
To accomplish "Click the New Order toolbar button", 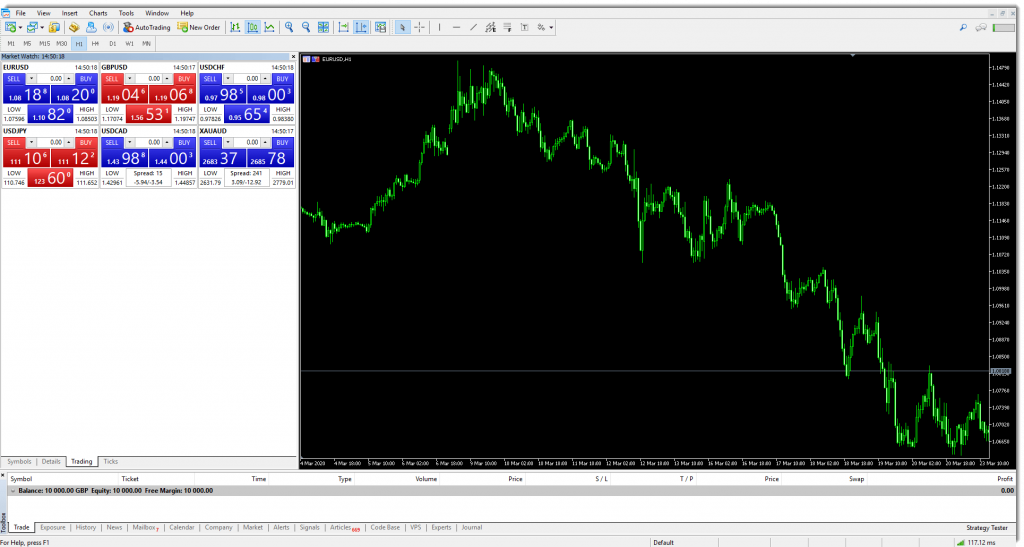I will (x=199, y=27).
